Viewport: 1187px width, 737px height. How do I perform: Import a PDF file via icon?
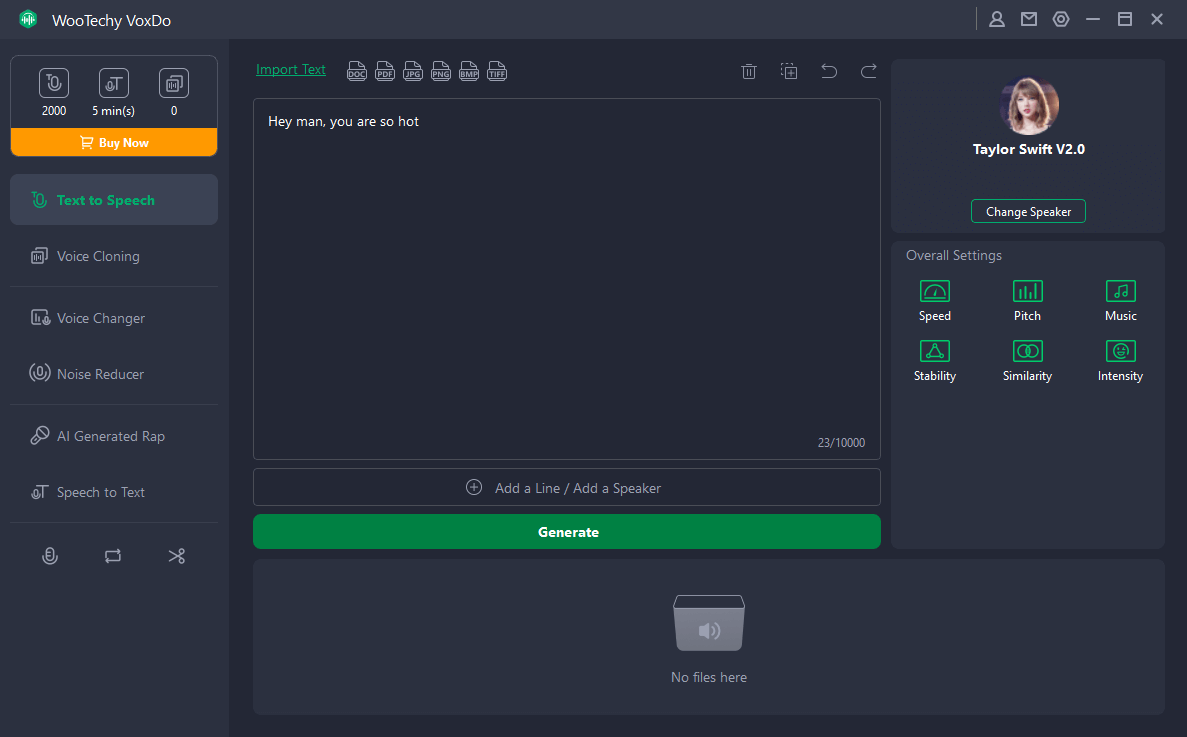coord(385,71)
